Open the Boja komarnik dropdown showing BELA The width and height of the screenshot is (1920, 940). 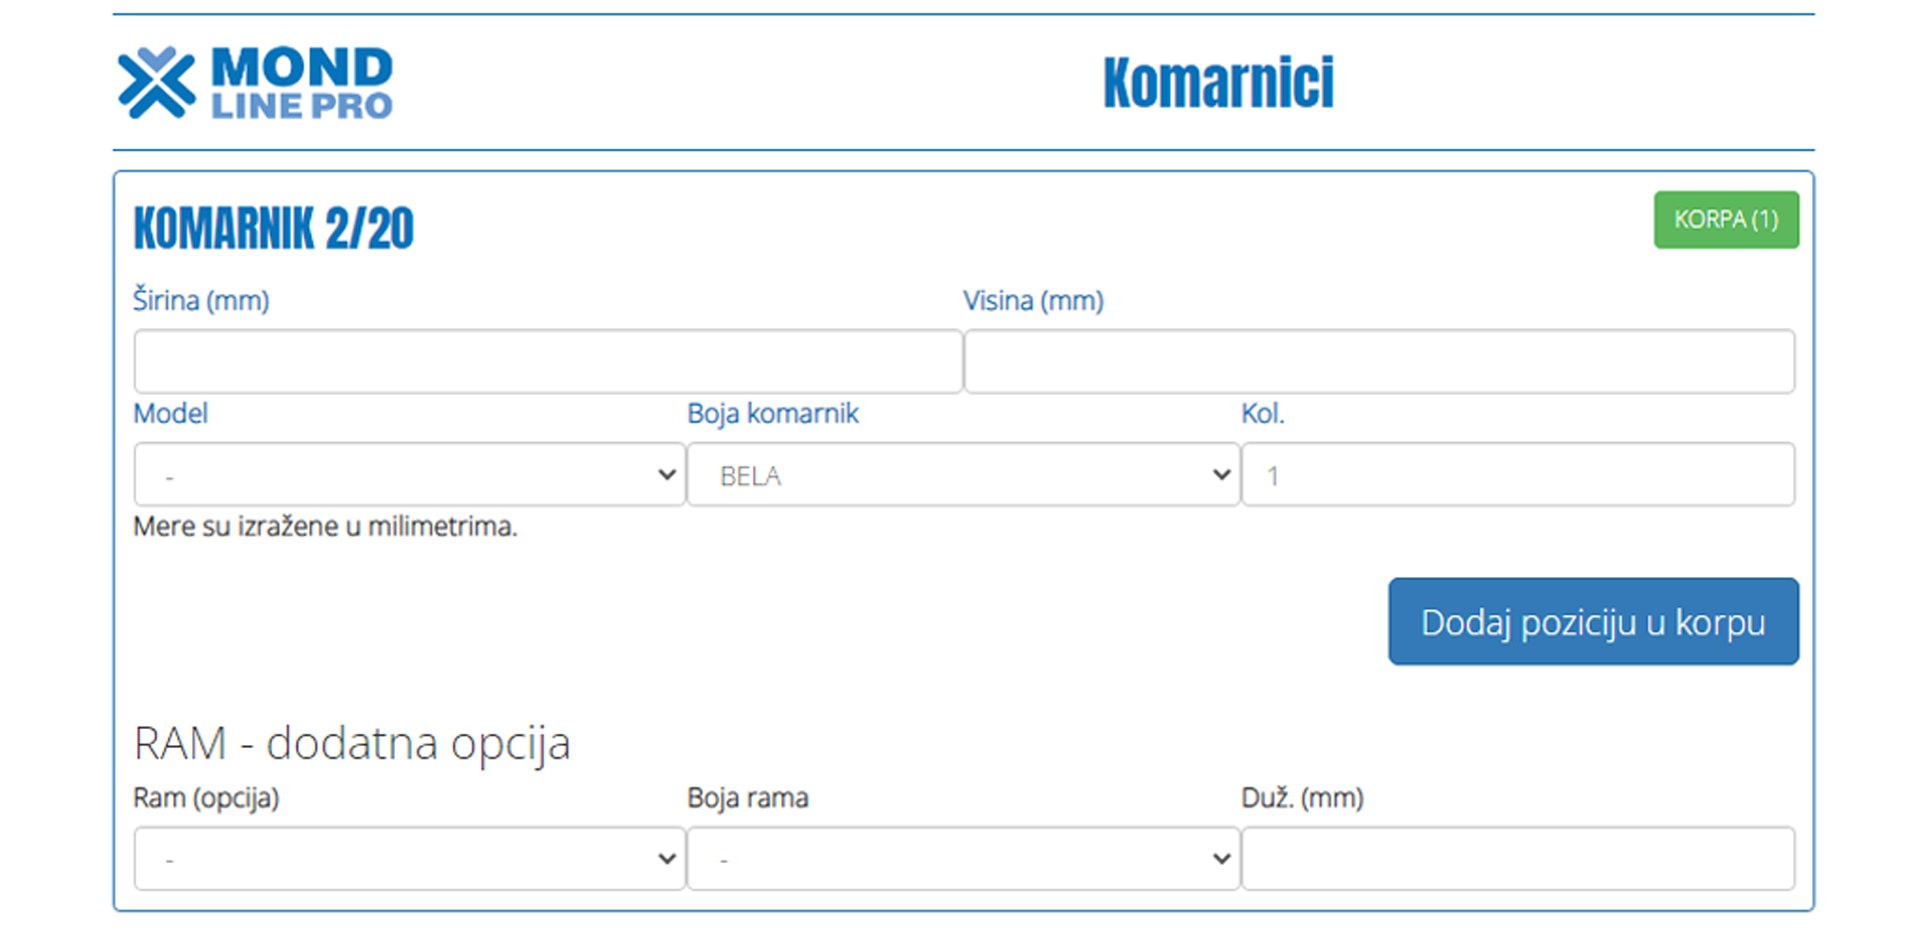963,474
